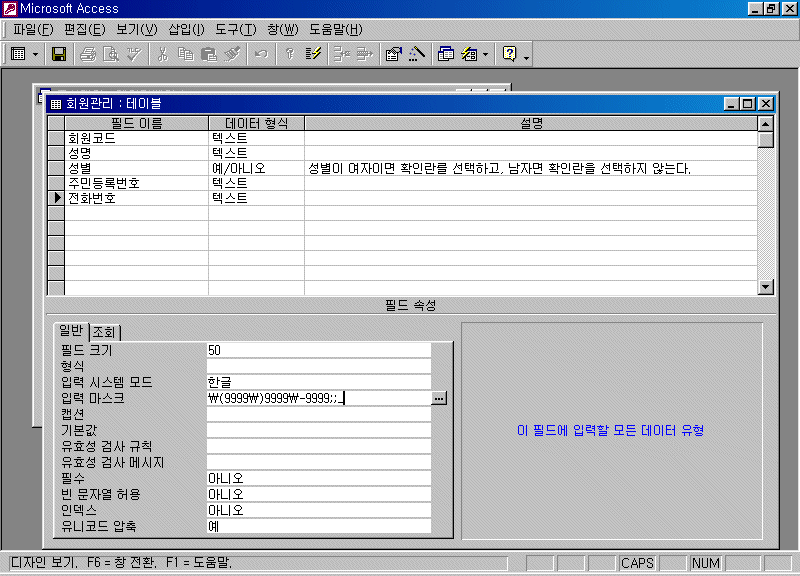This screenshot has height=576, width=800.
Task: Click the 필드 크기 value box
Action: pyautogui.click(x=318, y=350)
